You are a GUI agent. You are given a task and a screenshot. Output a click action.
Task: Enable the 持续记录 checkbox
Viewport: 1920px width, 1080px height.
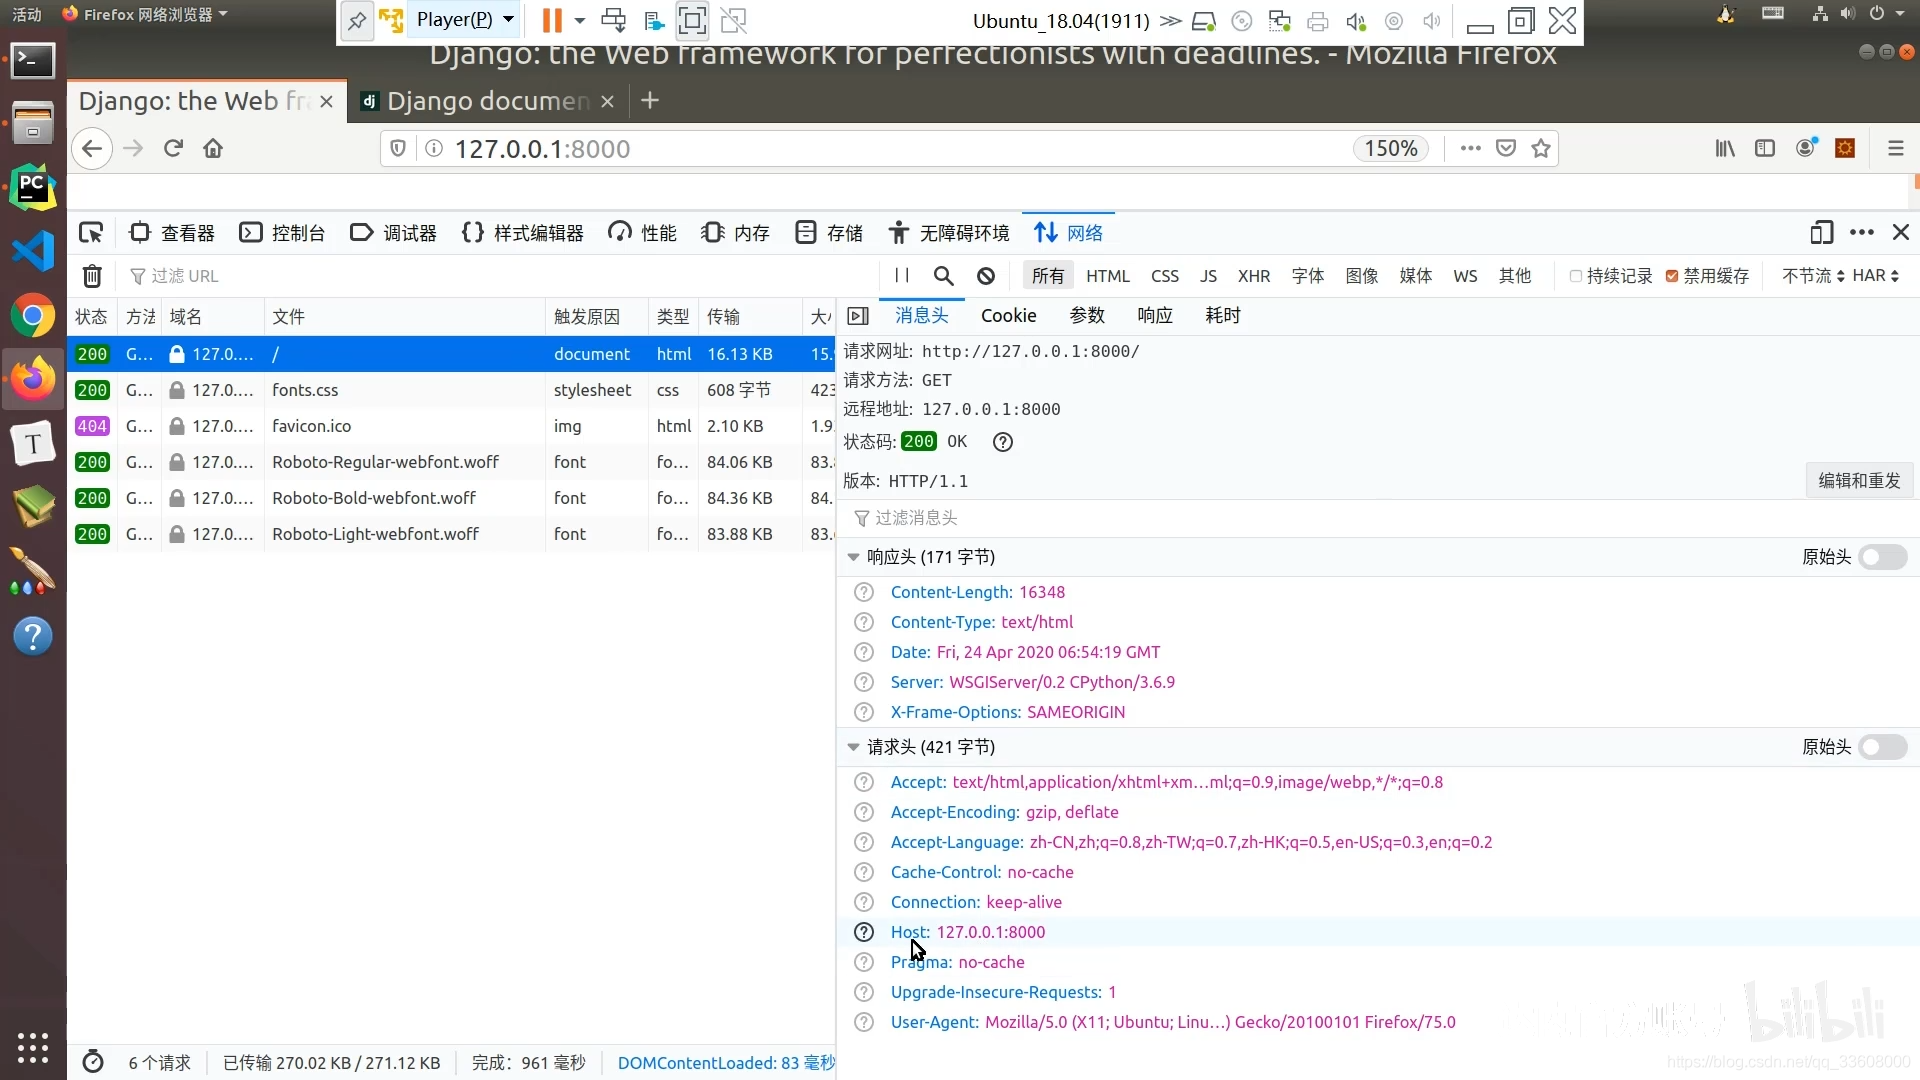tap(1576, 276)
